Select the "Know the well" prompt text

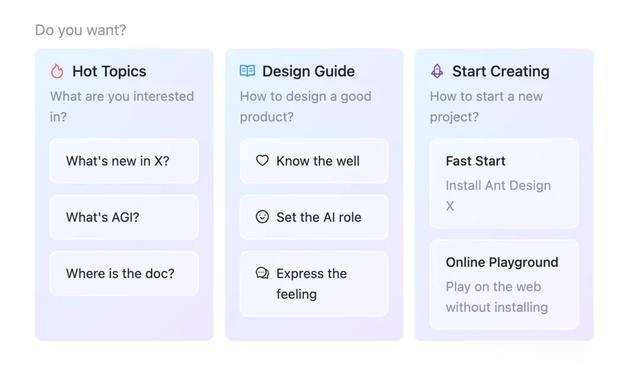(318, 161)
